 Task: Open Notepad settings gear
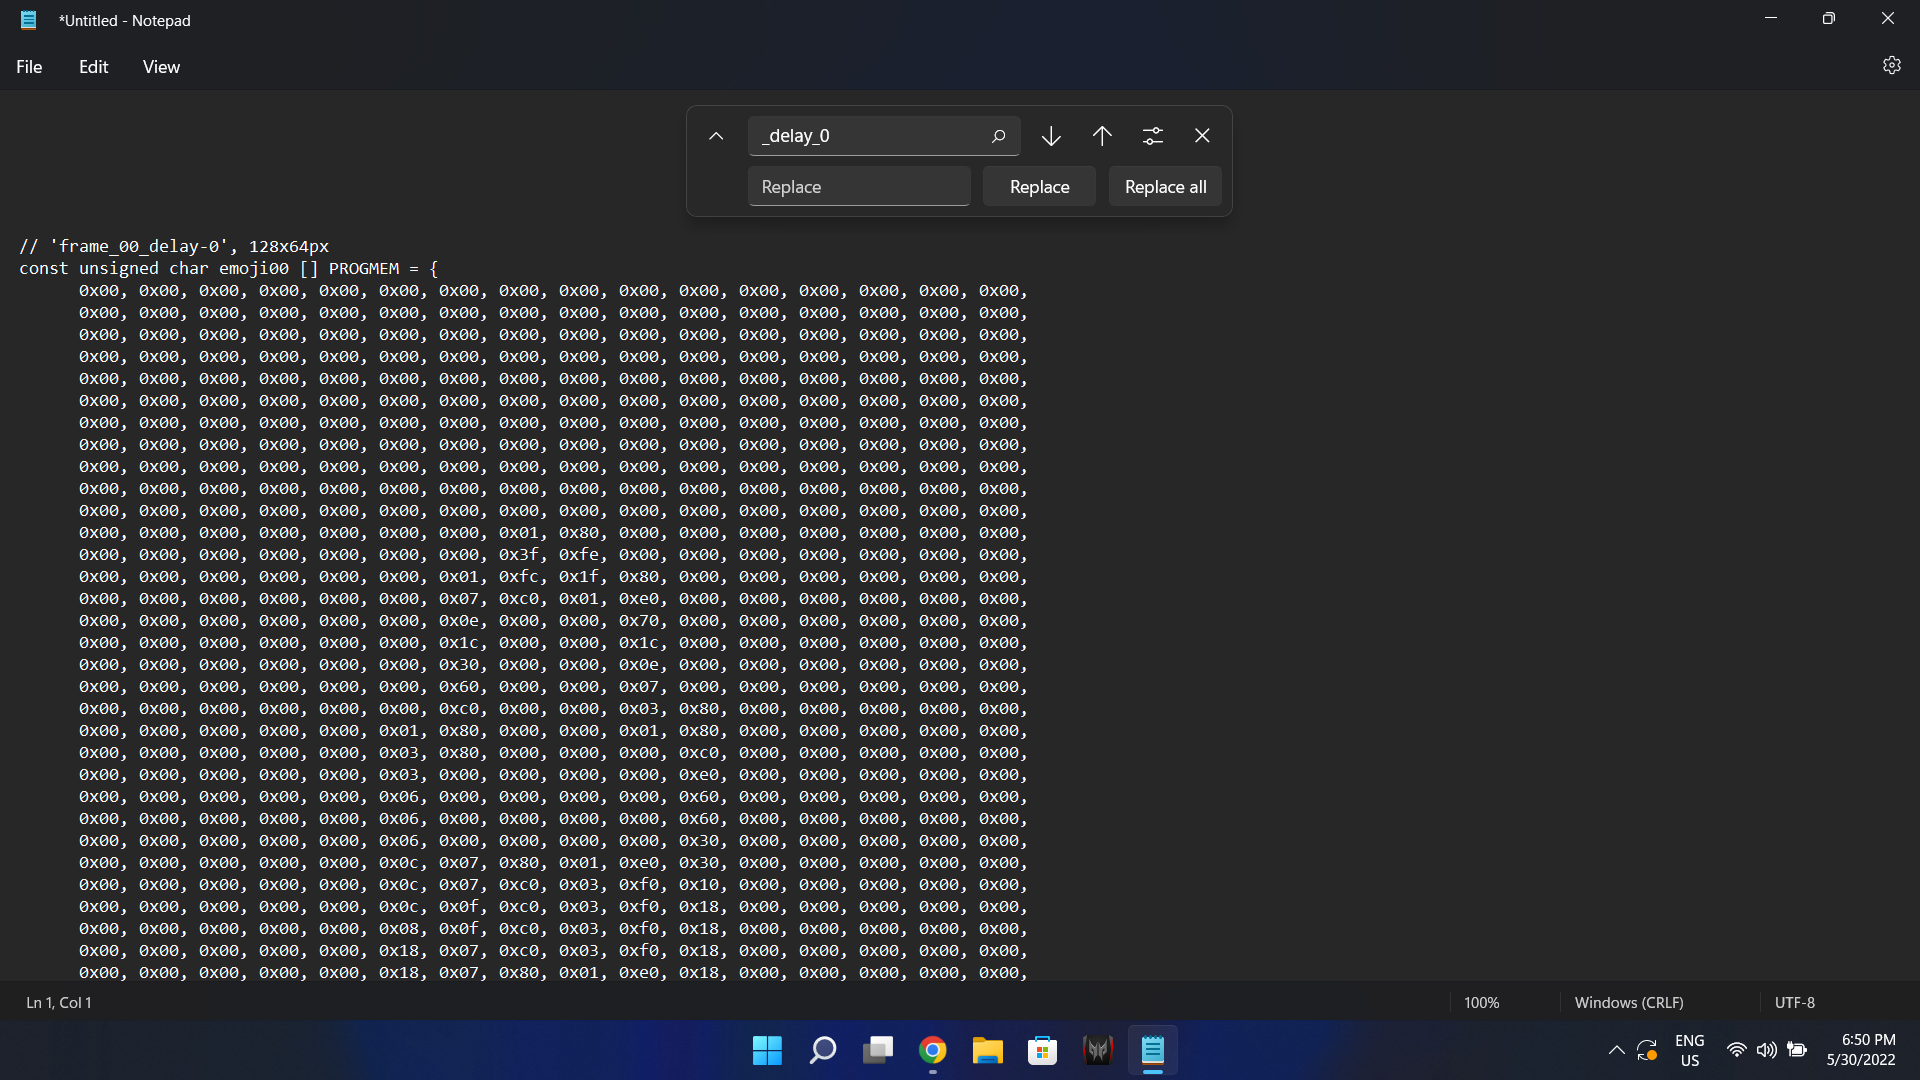point(1892,65)
